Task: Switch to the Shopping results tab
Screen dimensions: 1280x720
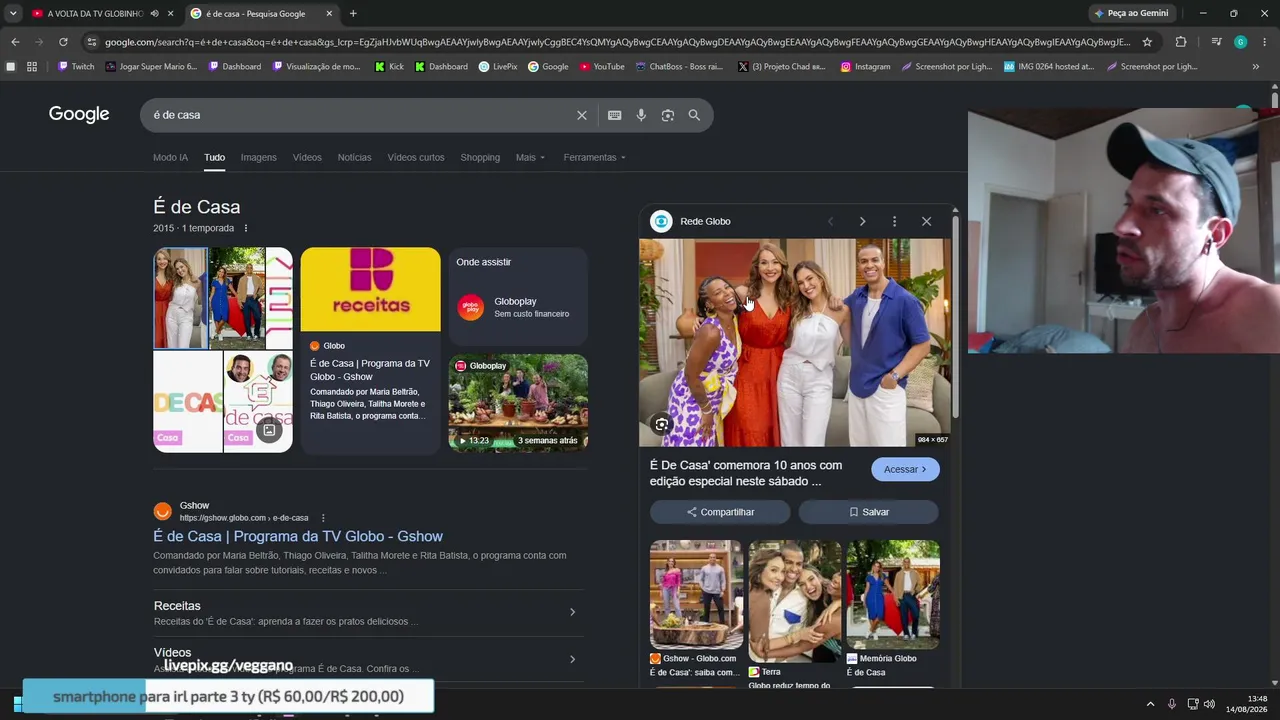Action: [x=480, y=157]
